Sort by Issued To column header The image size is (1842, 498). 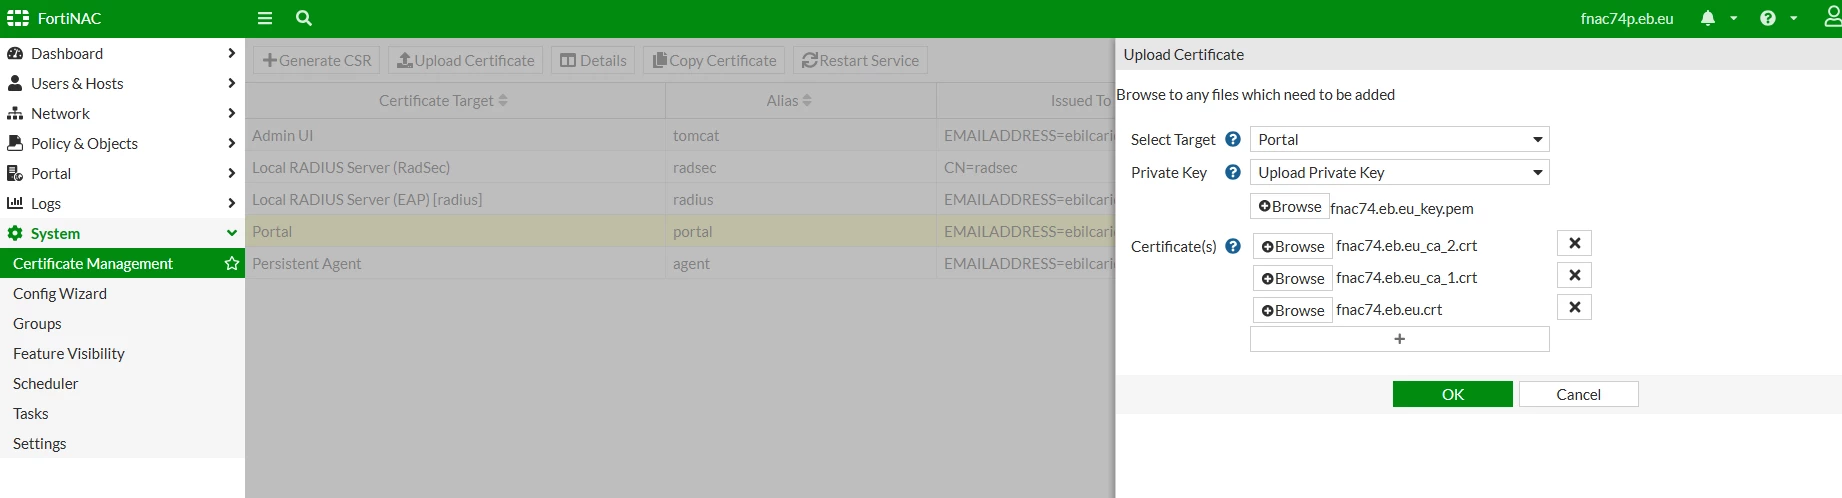coord(1080,101)
